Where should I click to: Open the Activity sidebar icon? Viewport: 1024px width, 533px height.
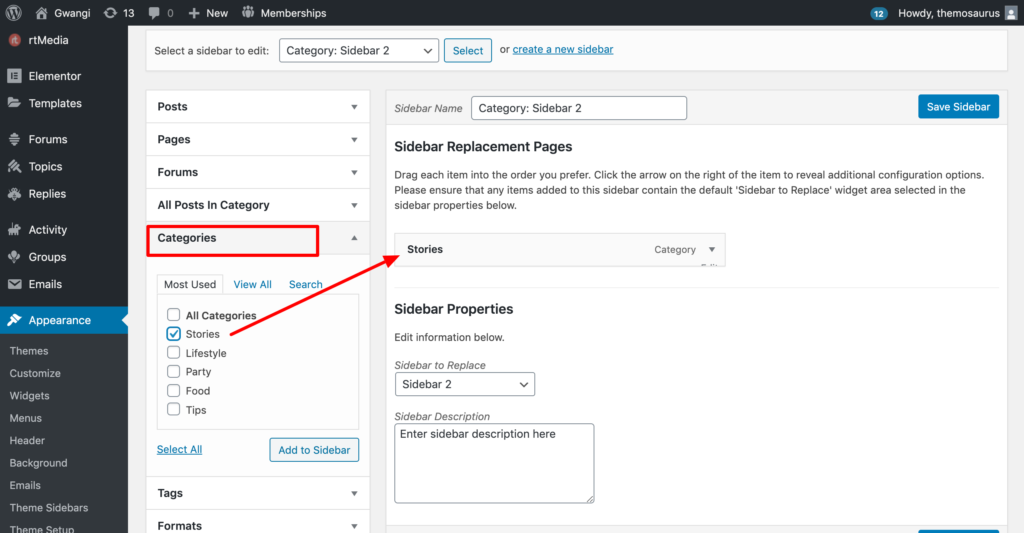[14, 229]
